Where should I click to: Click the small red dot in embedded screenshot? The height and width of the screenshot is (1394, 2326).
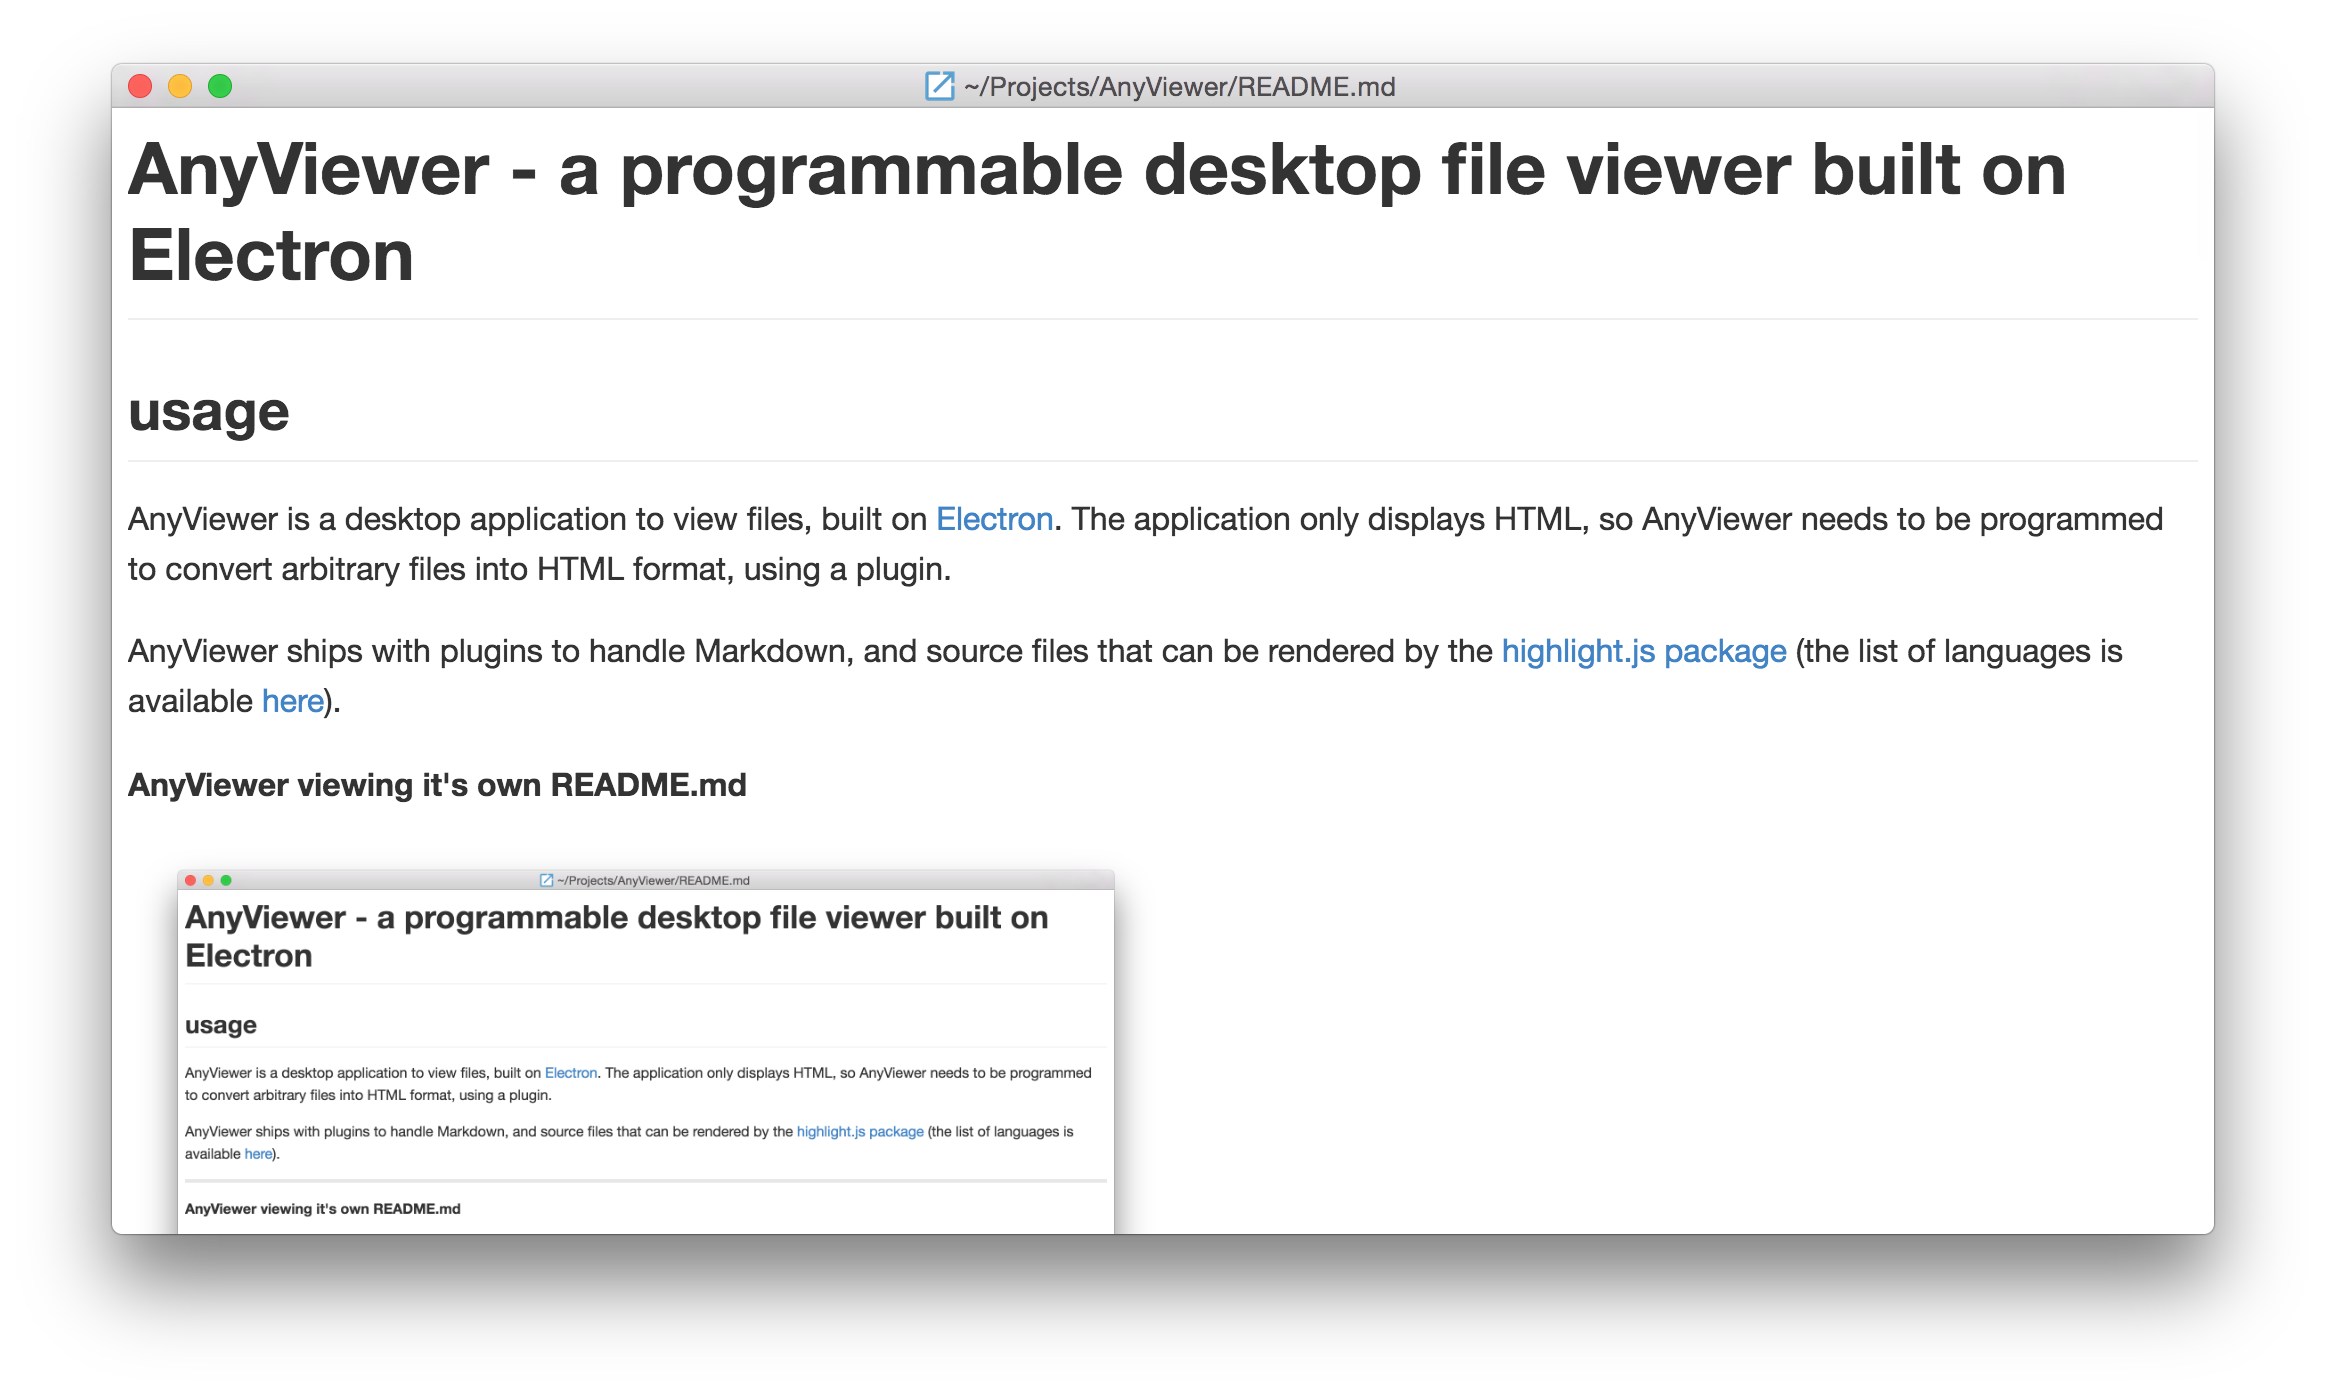coord(191,880)
